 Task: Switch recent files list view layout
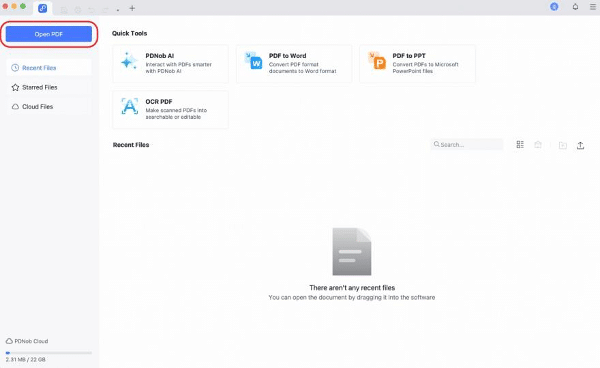pos(520,144)
